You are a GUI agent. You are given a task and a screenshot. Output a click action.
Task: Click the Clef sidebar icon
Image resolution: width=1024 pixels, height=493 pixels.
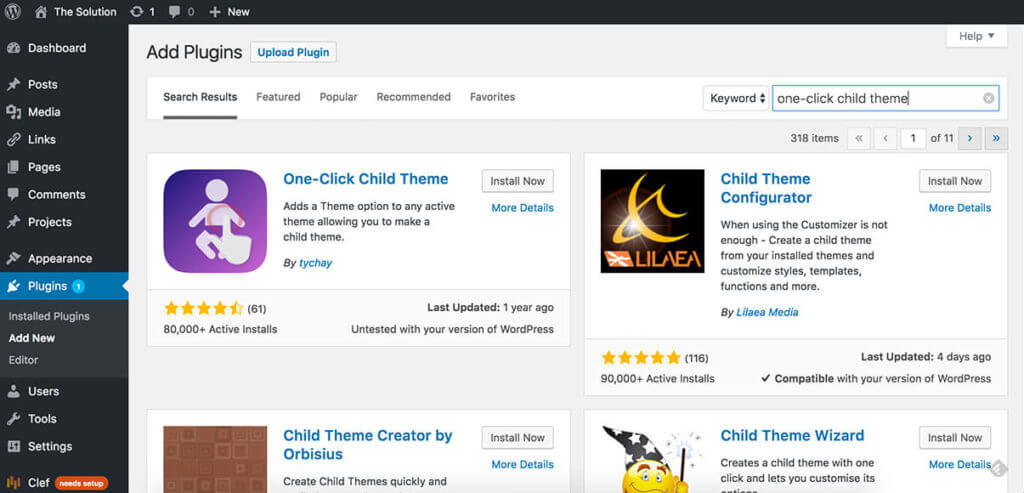click(13, 483)
